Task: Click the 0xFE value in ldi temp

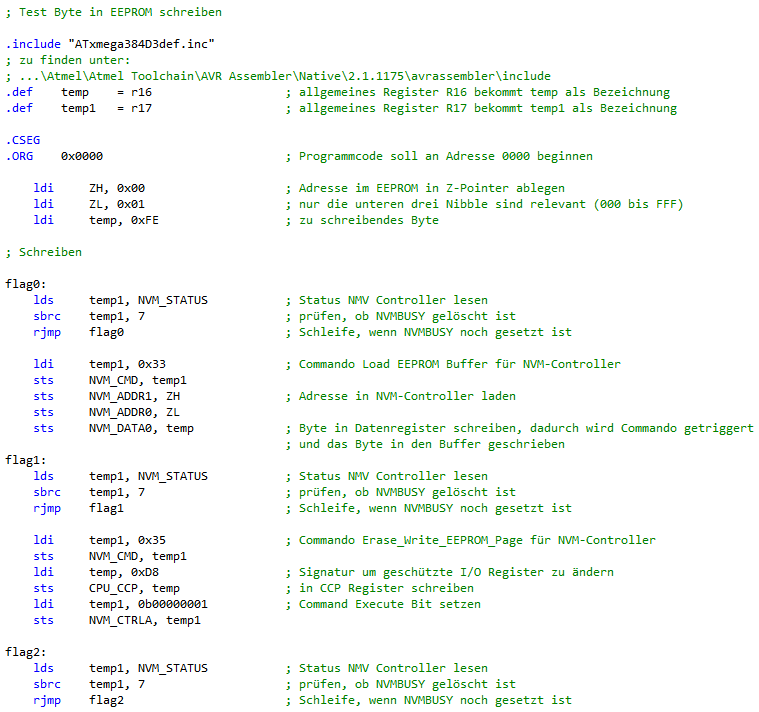Action: pos(145,220)
